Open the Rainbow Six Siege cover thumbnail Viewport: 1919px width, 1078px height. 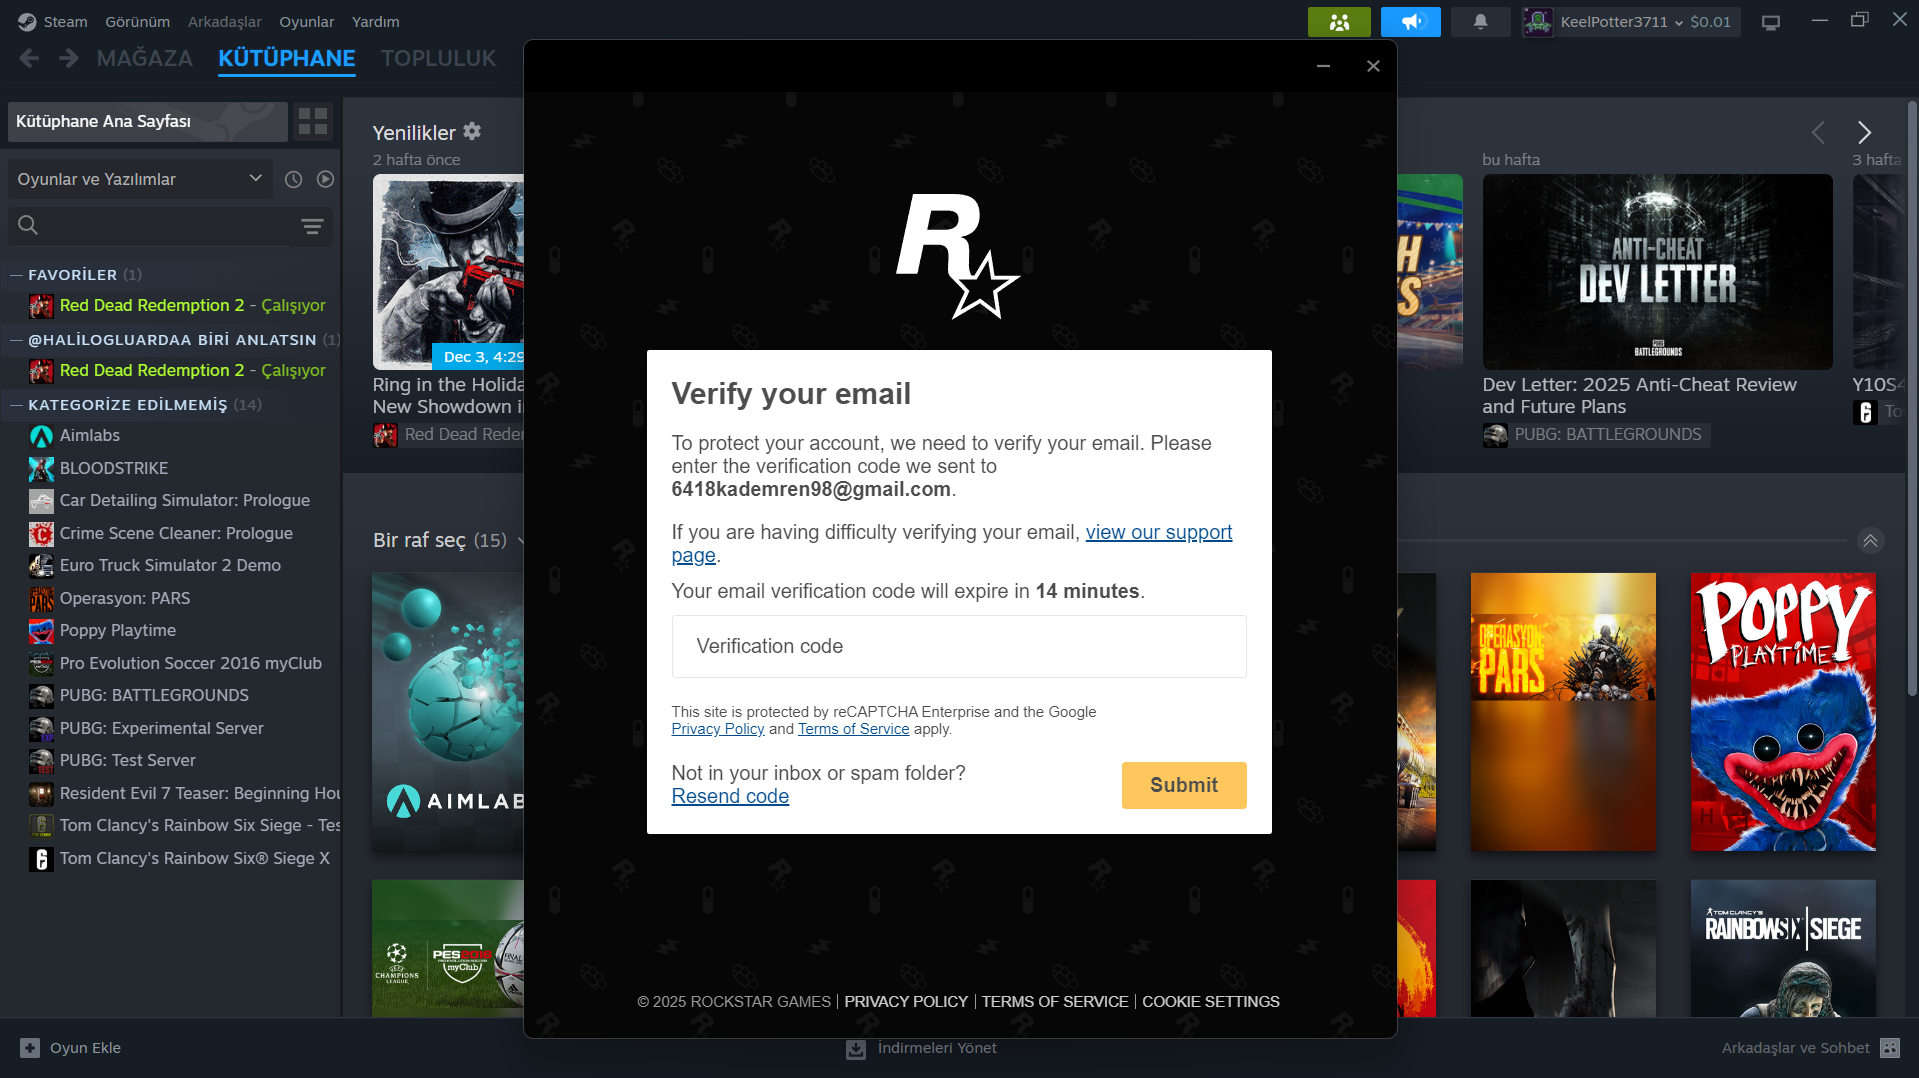(x=1783, y=948)
